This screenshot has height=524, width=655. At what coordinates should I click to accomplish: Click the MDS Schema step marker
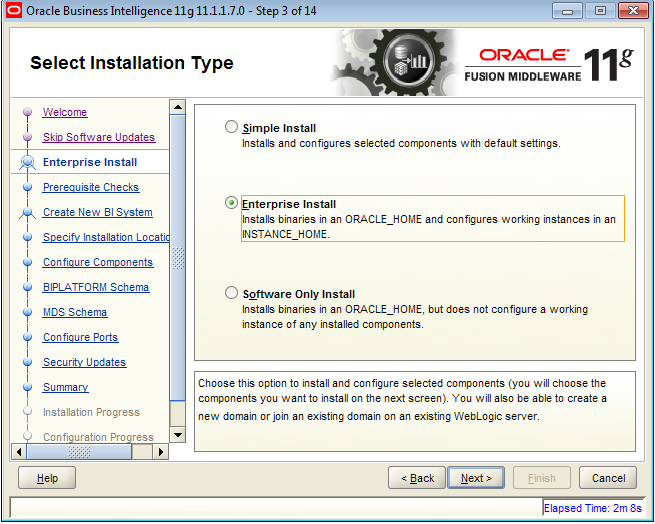coord(28,312)
